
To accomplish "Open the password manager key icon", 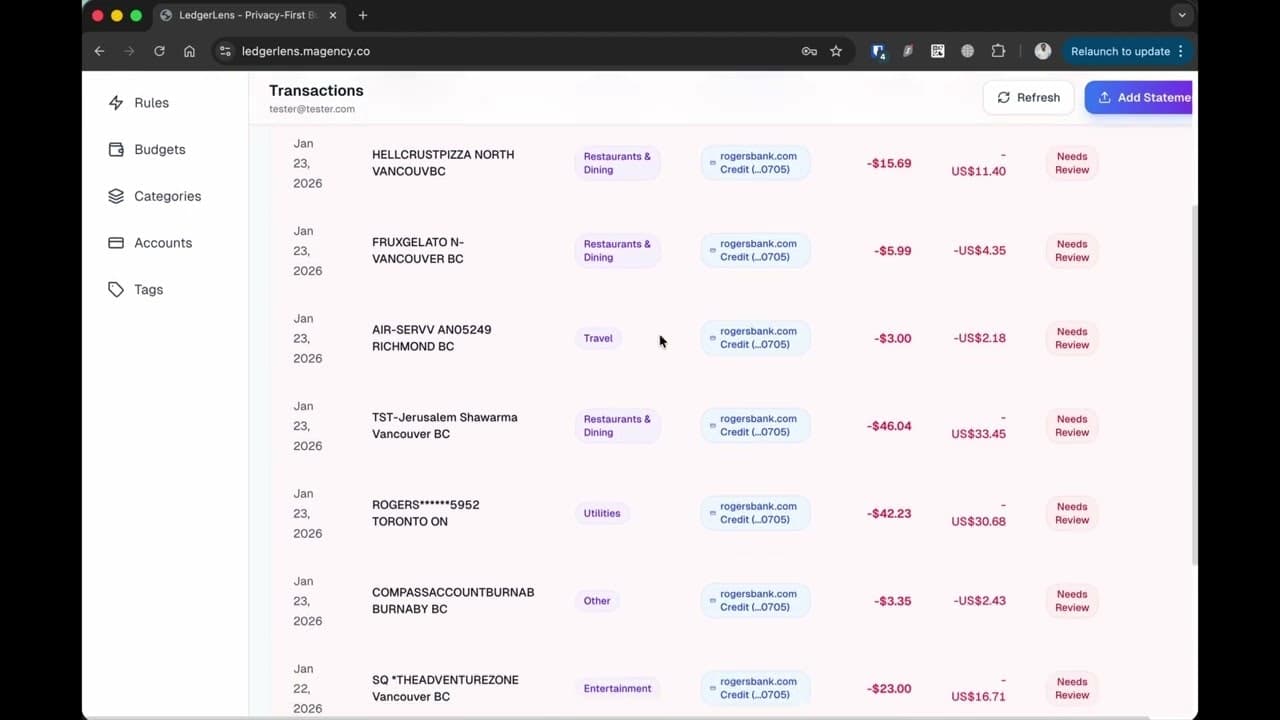I will [808, 51].
